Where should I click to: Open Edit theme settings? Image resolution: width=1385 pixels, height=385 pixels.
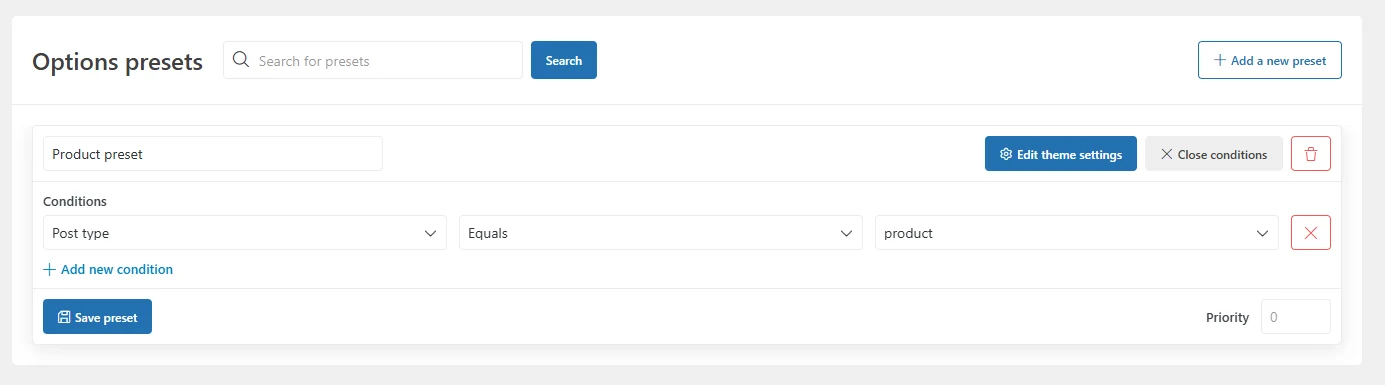(x=1061, y=154)
